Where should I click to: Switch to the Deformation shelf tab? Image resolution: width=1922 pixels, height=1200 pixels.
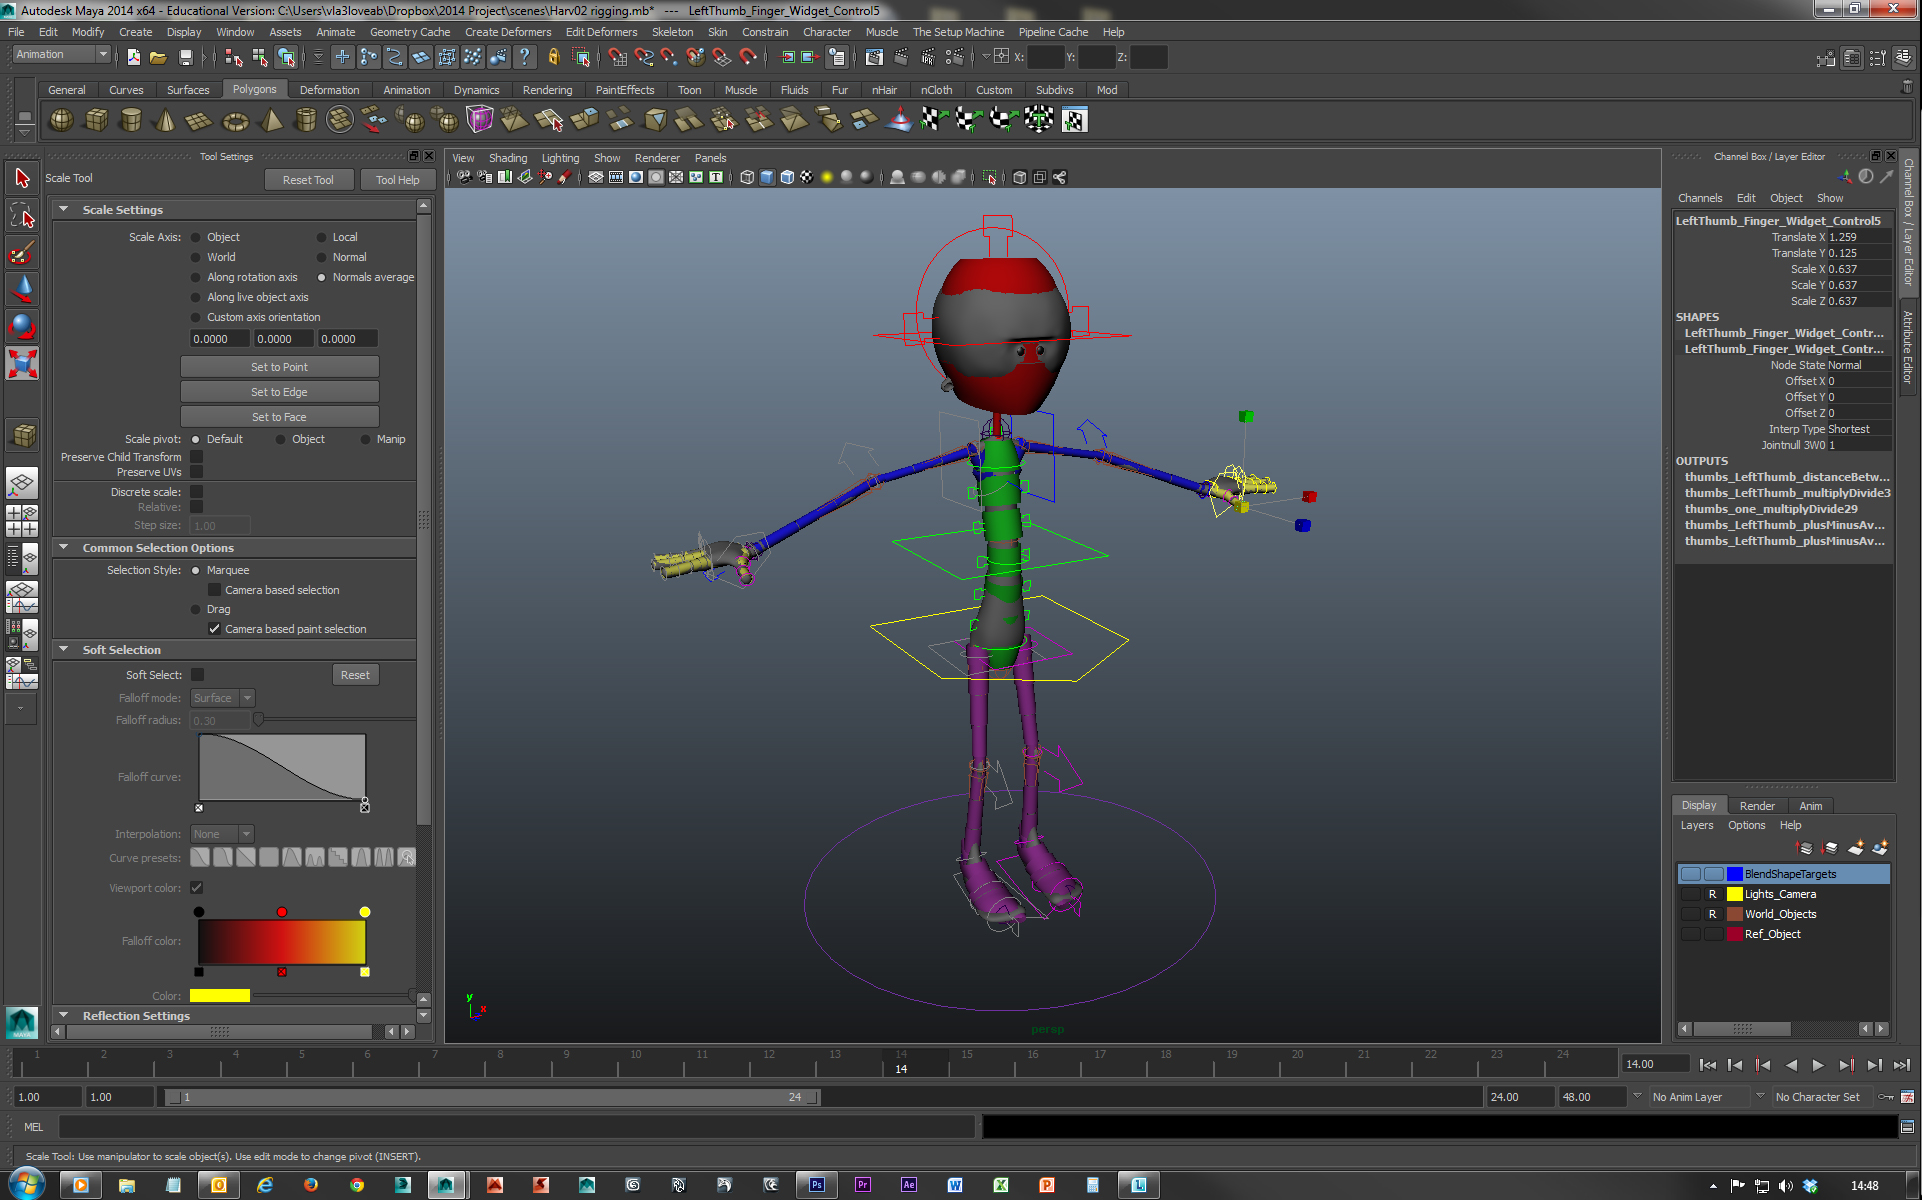(328, 90)
